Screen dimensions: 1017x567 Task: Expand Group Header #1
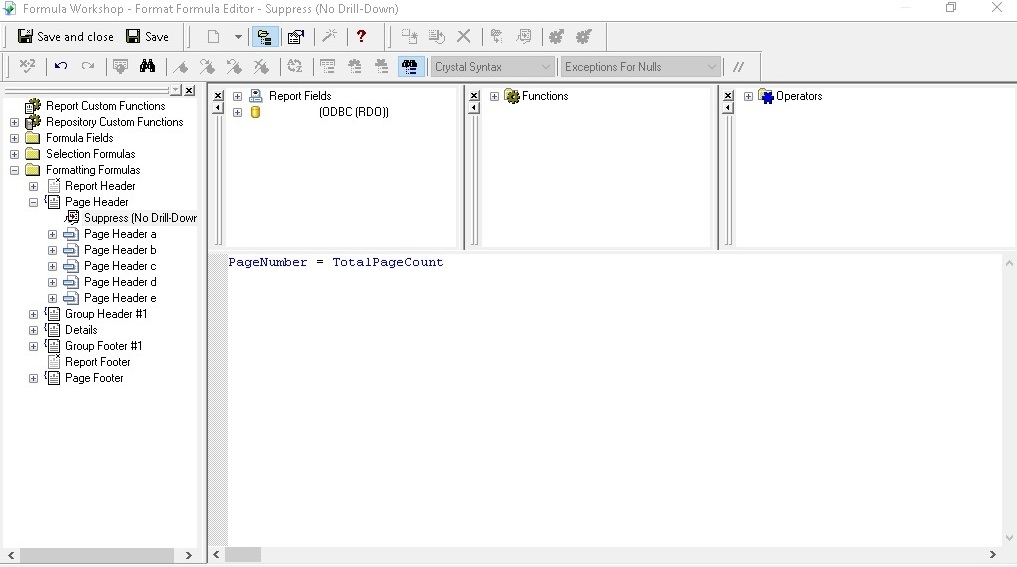point(34,314)
